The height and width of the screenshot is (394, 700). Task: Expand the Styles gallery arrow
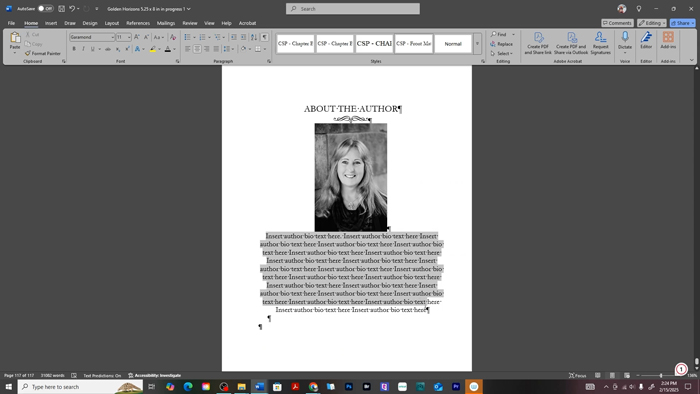click(x=477, y=44)
